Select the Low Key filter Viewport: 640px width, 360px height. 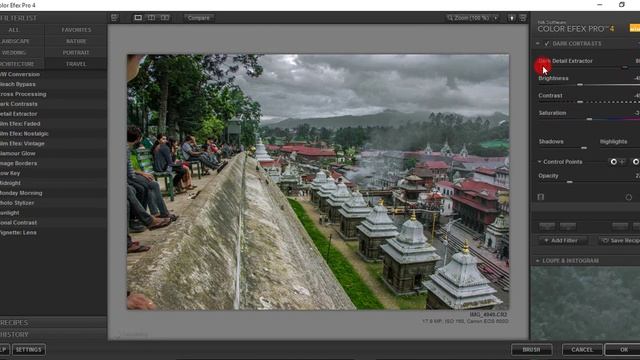click(53, 173)
